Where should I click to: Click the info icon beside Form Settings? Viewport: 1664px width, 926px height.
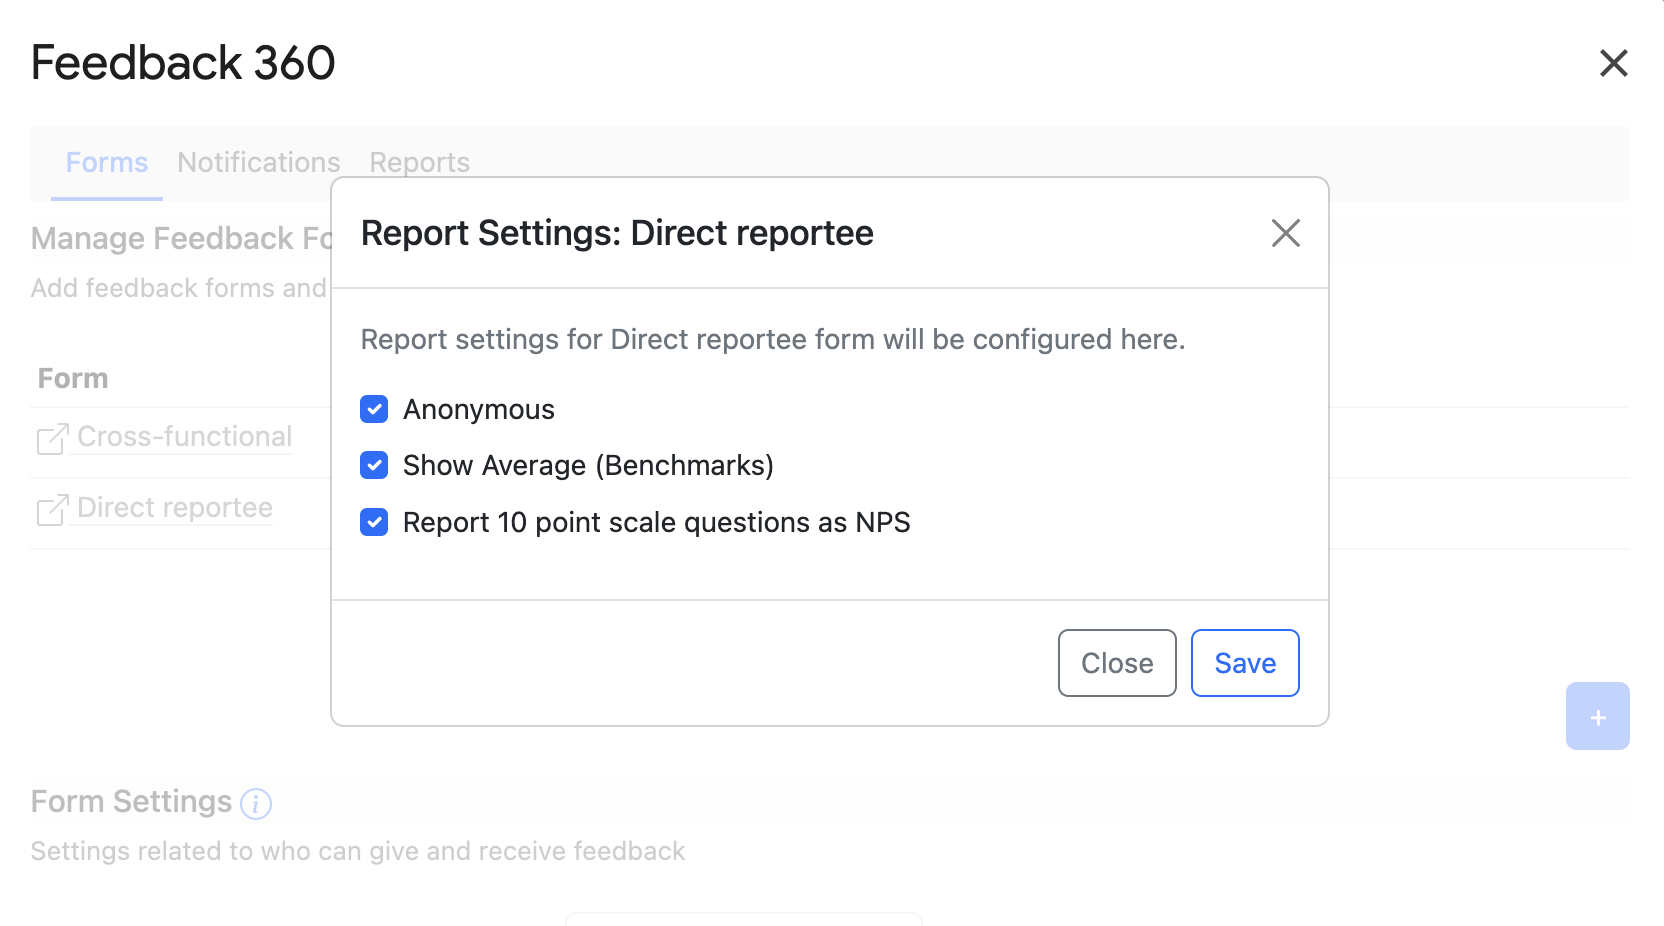click(256, 804)
